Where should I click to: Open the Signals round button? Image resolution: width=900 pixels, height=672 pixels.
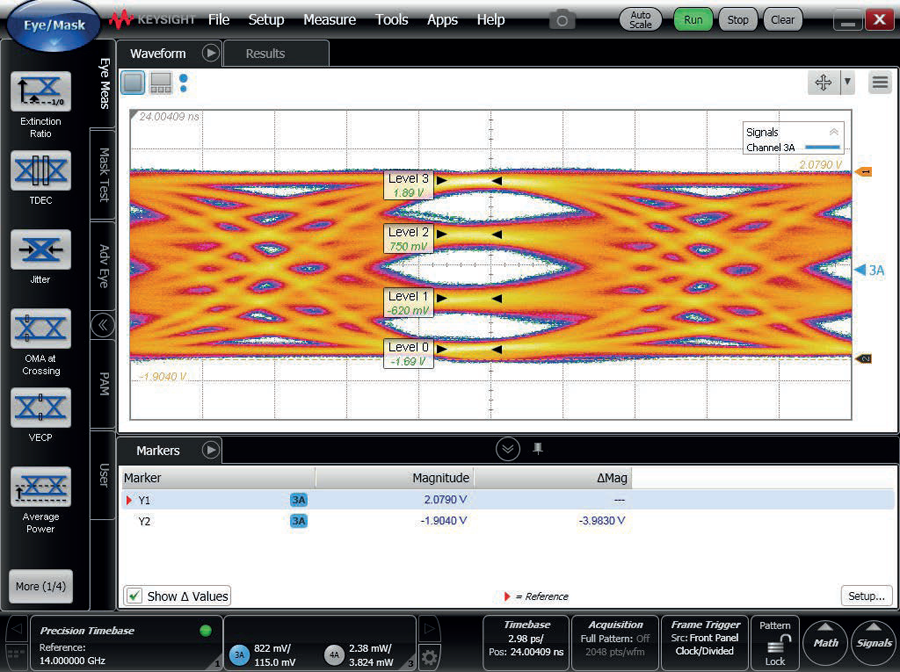click(874, 641)
